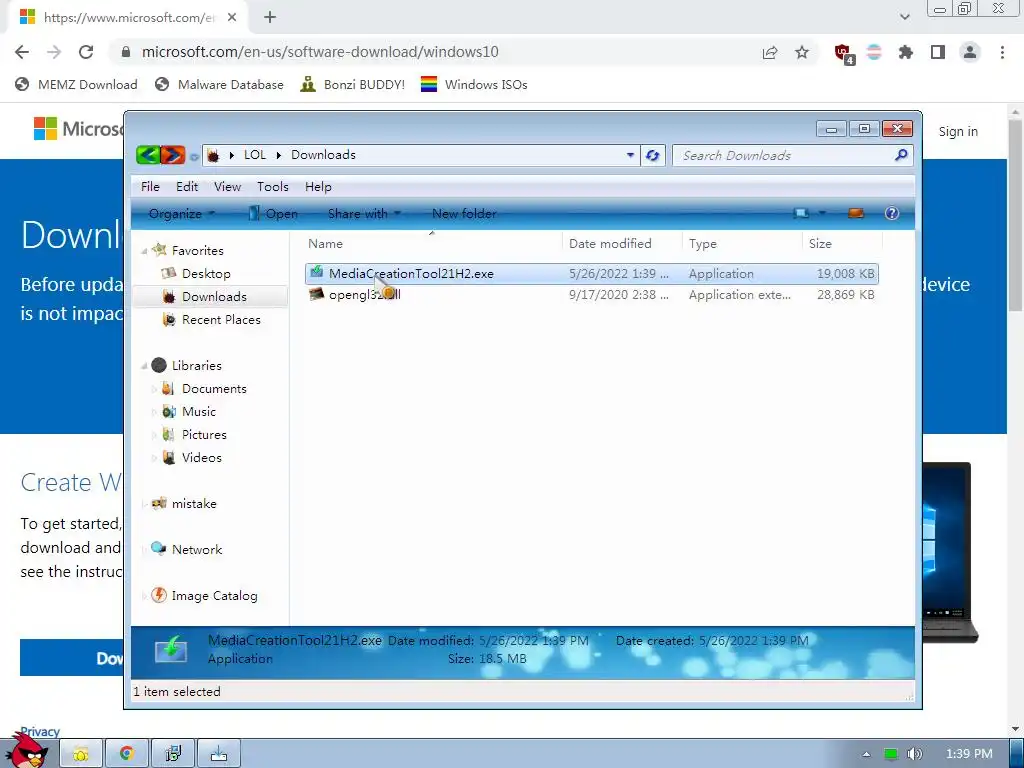The image size is (1024, 768).
Task: Open the File menu
Action: tap(150, 187)
